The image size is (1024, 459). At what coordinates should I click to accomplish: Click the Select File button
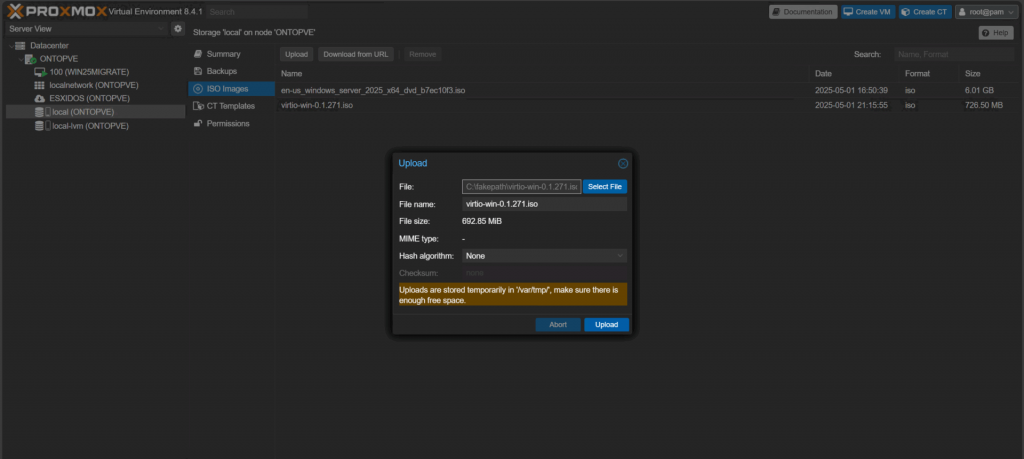605,187
